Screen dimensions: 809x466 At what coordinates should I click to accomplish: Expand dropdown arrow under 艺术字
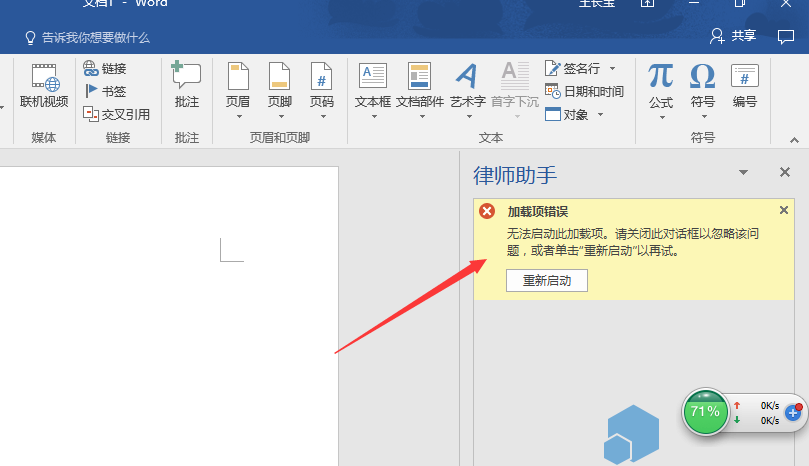(470, 117)
